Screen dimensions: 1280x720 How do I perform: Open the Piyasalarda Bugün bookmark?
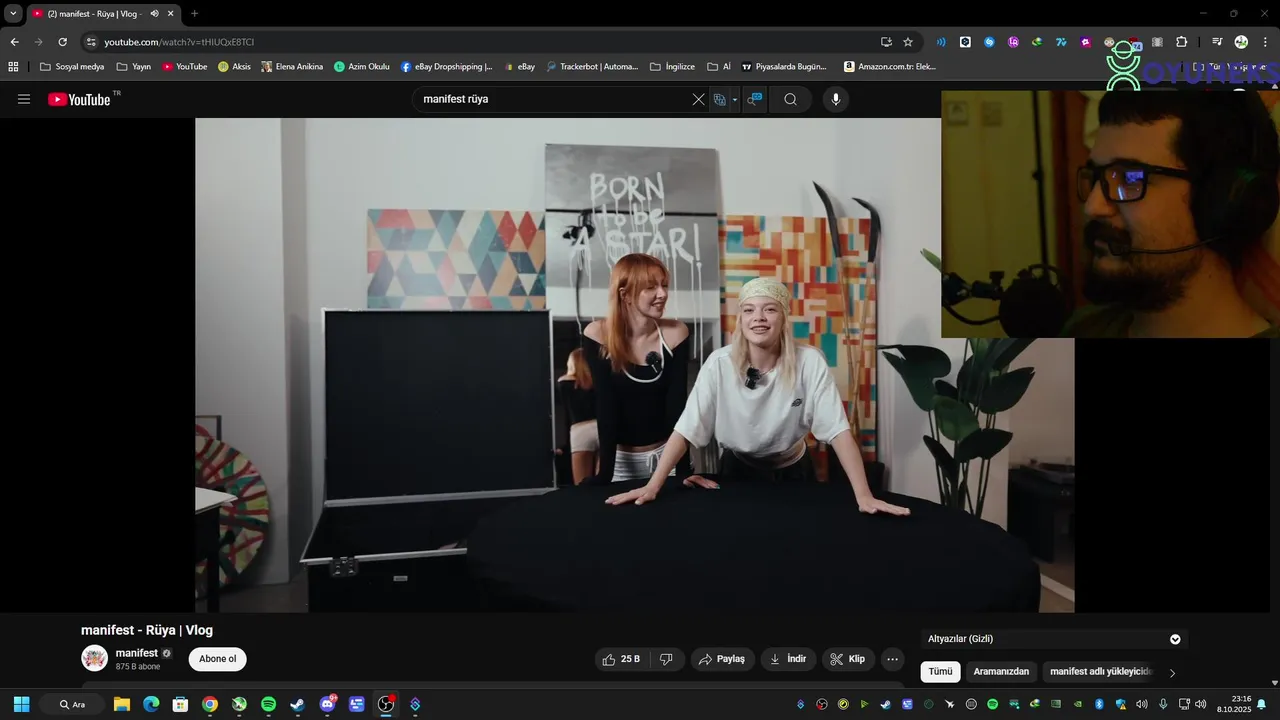[784, 67]
